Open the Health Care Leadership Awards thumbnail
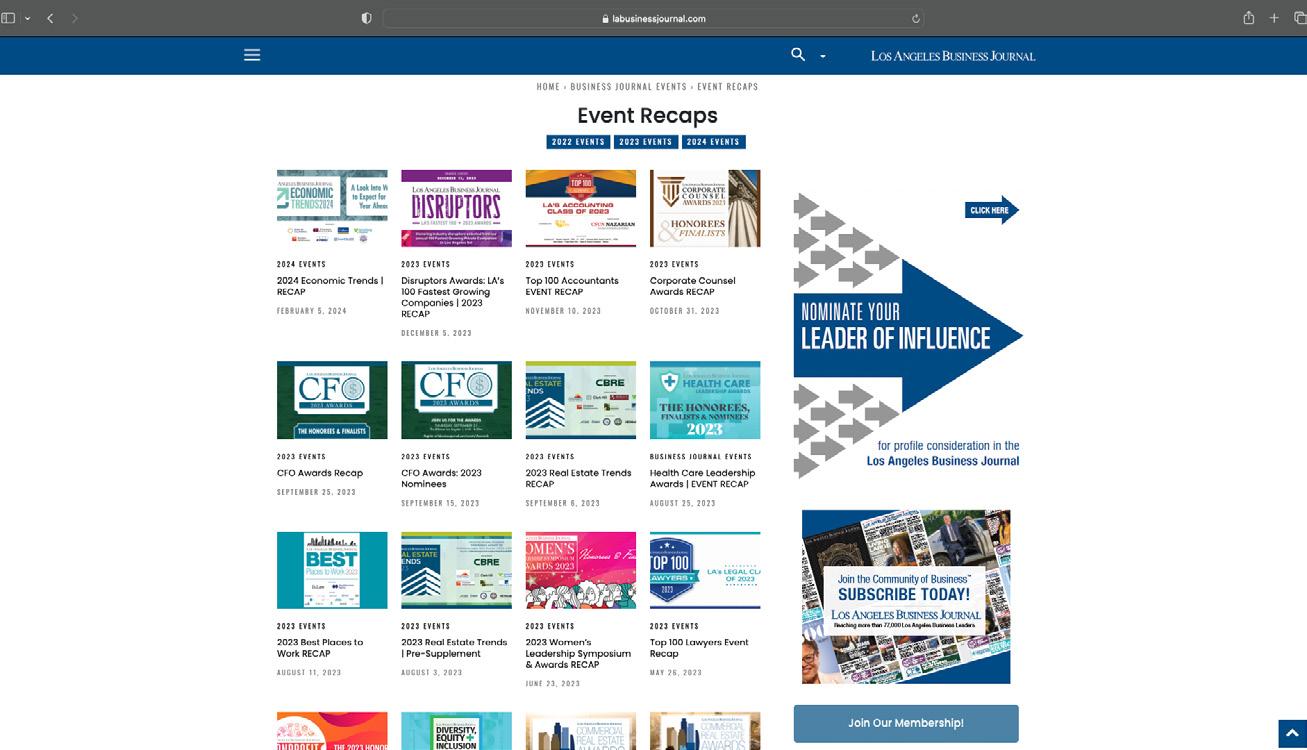The width and height of the screenshot is (1307, 750). tap(705, 400)
